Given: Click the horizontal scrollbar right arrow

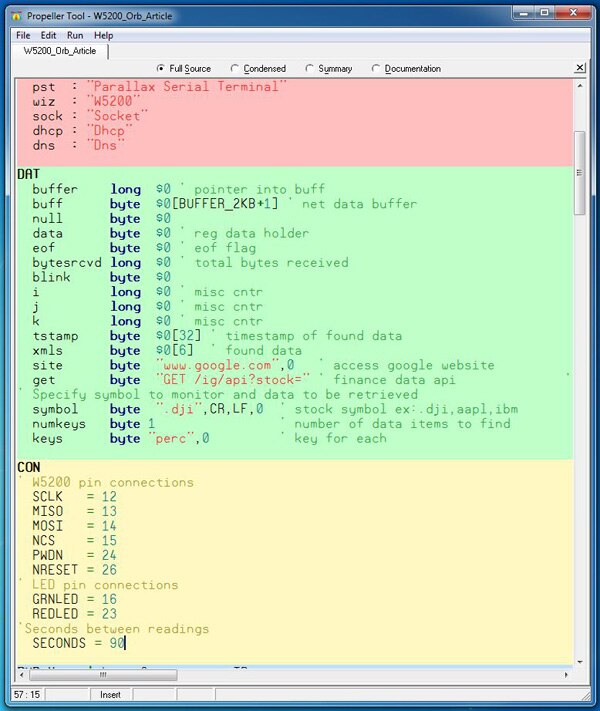Looking at the screenshot, I should [566, 673].
